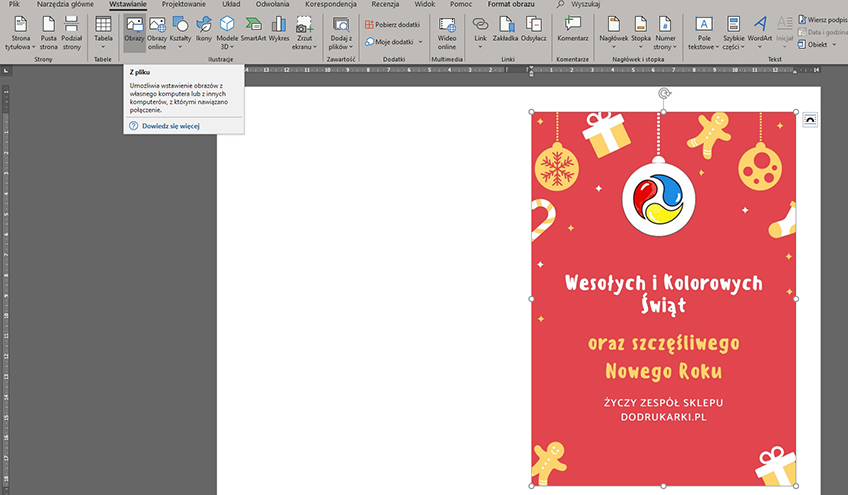Switch to the Wstawianie tab

pyautogui.click(x=128, y=4)
